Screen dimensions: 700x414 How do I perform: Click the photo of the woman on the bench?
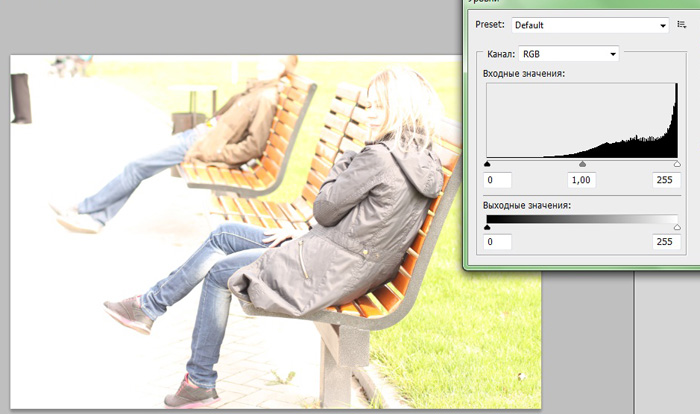275,232
